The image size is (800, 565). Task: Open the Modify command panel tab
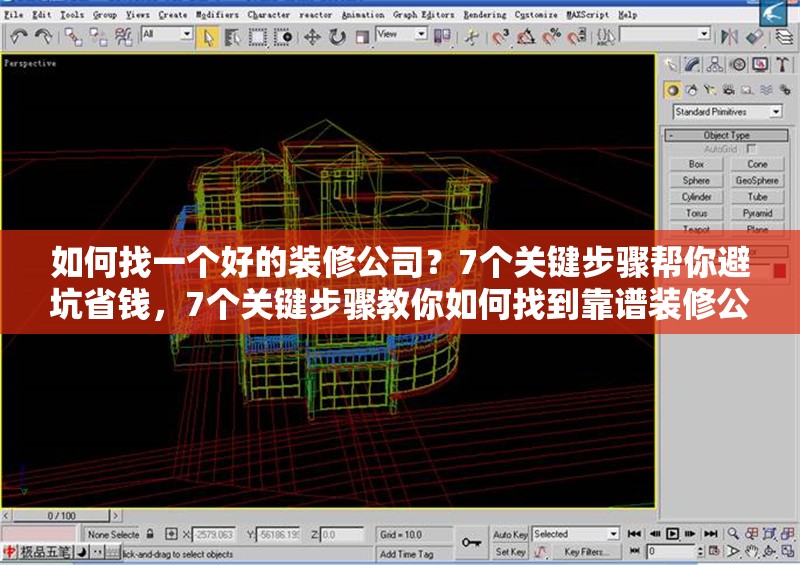693,65
